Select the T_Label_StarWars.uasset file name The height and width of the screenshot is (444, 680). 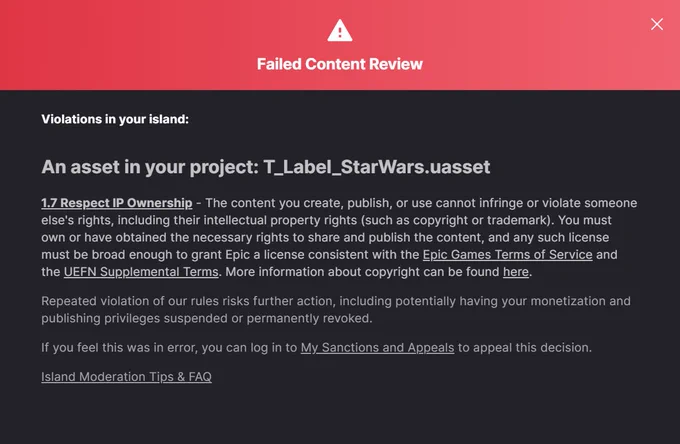tap(377, 167)
